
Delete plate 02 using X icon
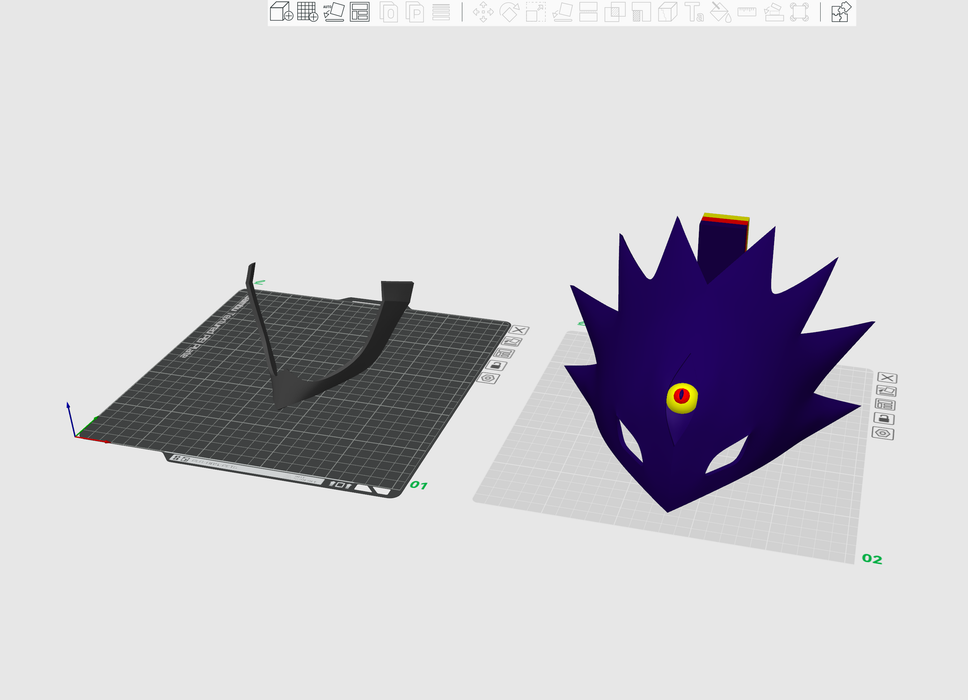click(886, 378)
